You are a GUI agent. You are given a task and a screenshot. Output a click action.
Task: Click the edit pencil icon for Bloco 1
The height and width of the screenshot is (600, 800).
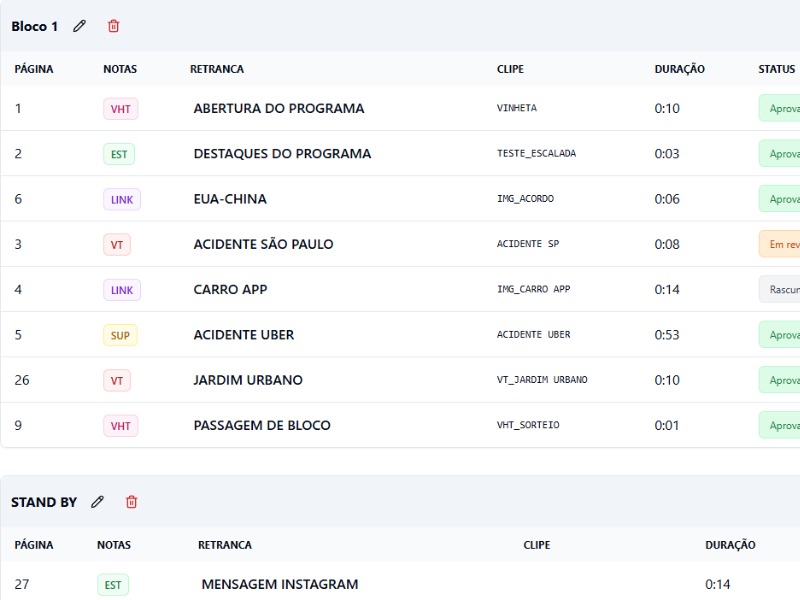click(x=80, y=26)
